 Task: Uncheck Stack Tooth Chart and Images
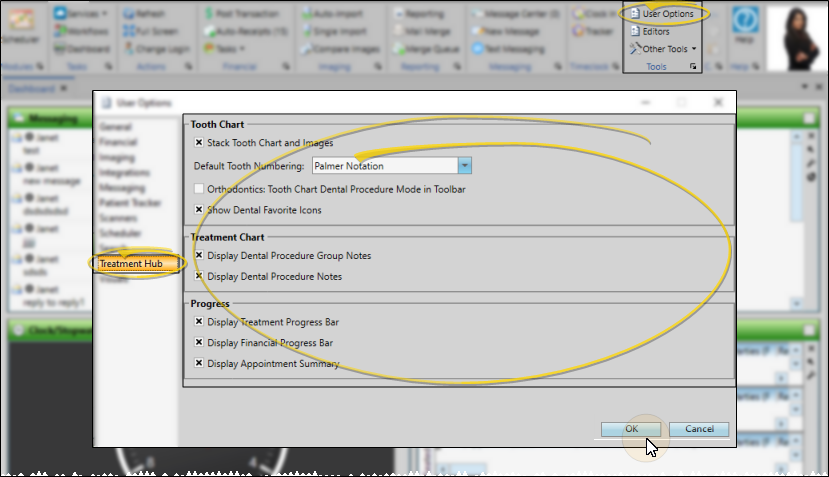[199, 143]
